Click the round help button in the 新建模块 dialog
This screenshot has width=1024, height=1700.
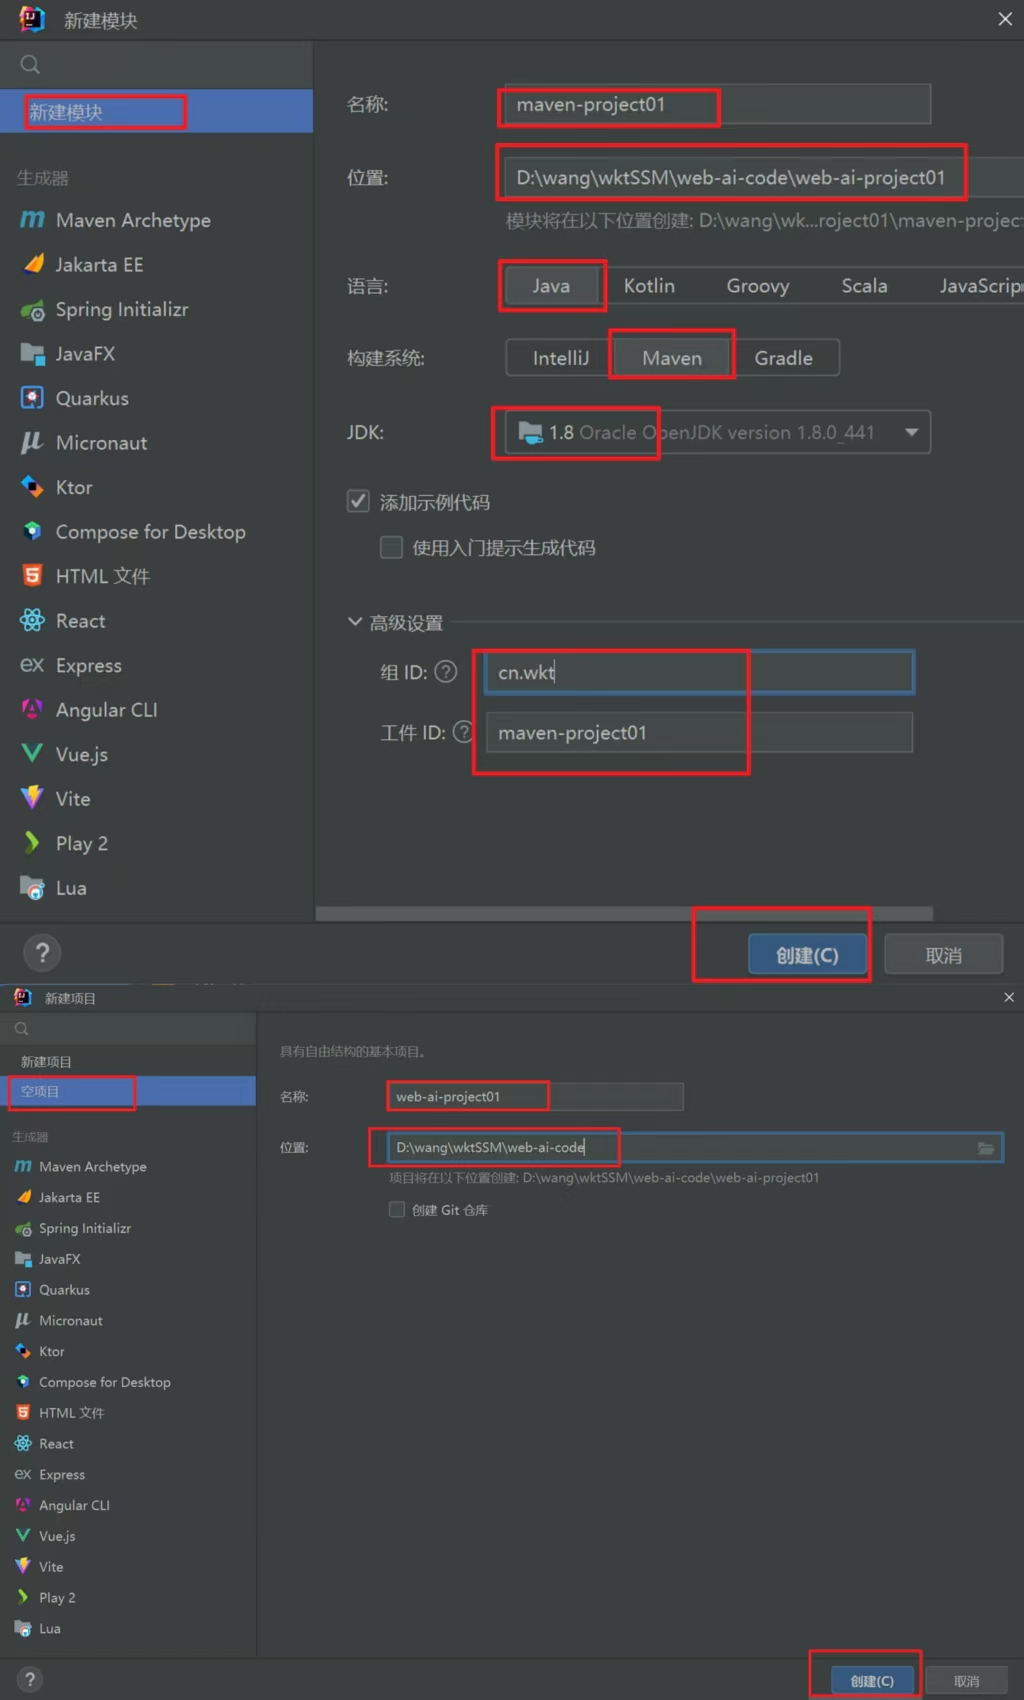[42, 953]
